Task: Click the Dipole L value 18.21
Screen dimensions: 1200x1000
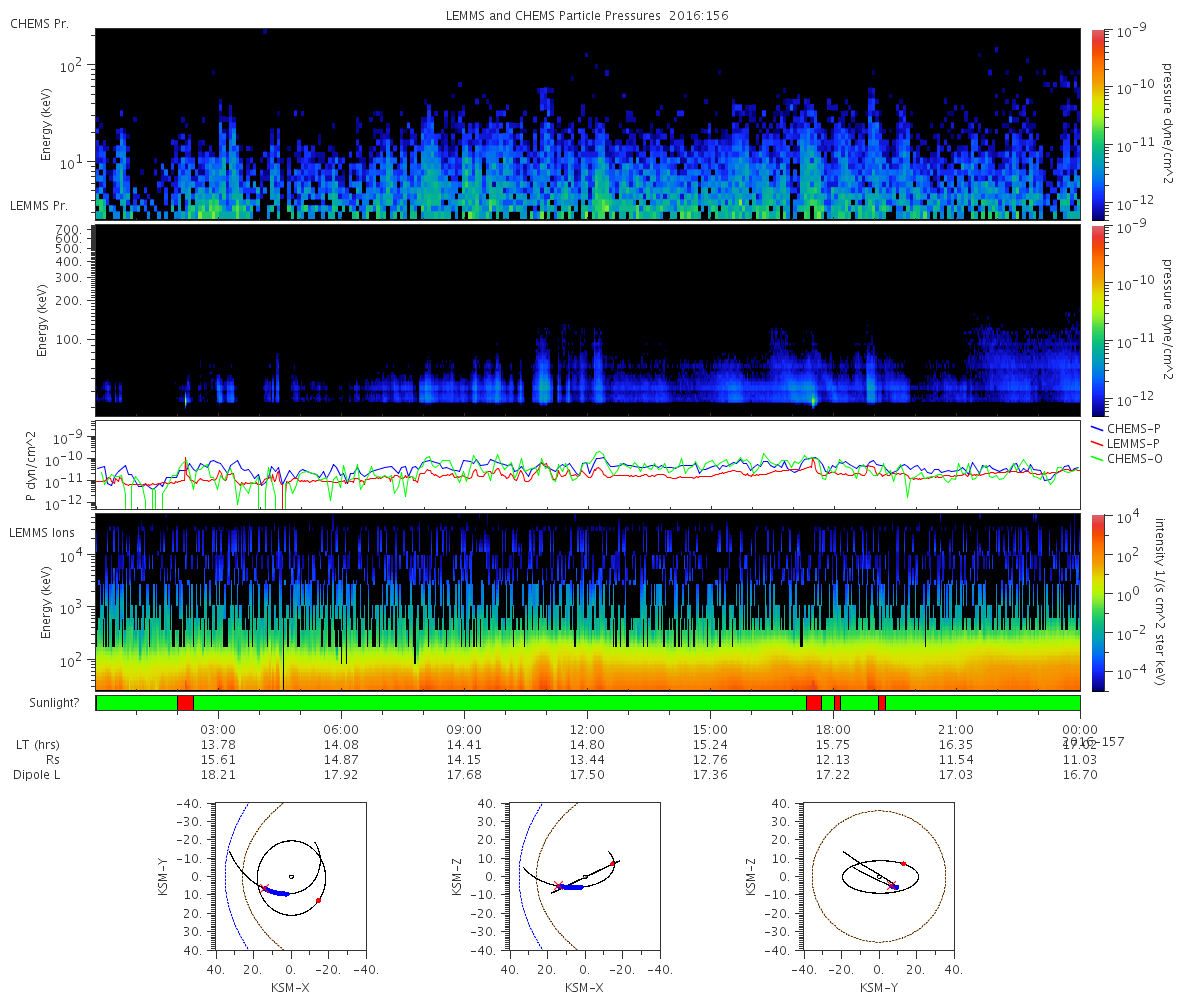Action: tap(219, 774)
